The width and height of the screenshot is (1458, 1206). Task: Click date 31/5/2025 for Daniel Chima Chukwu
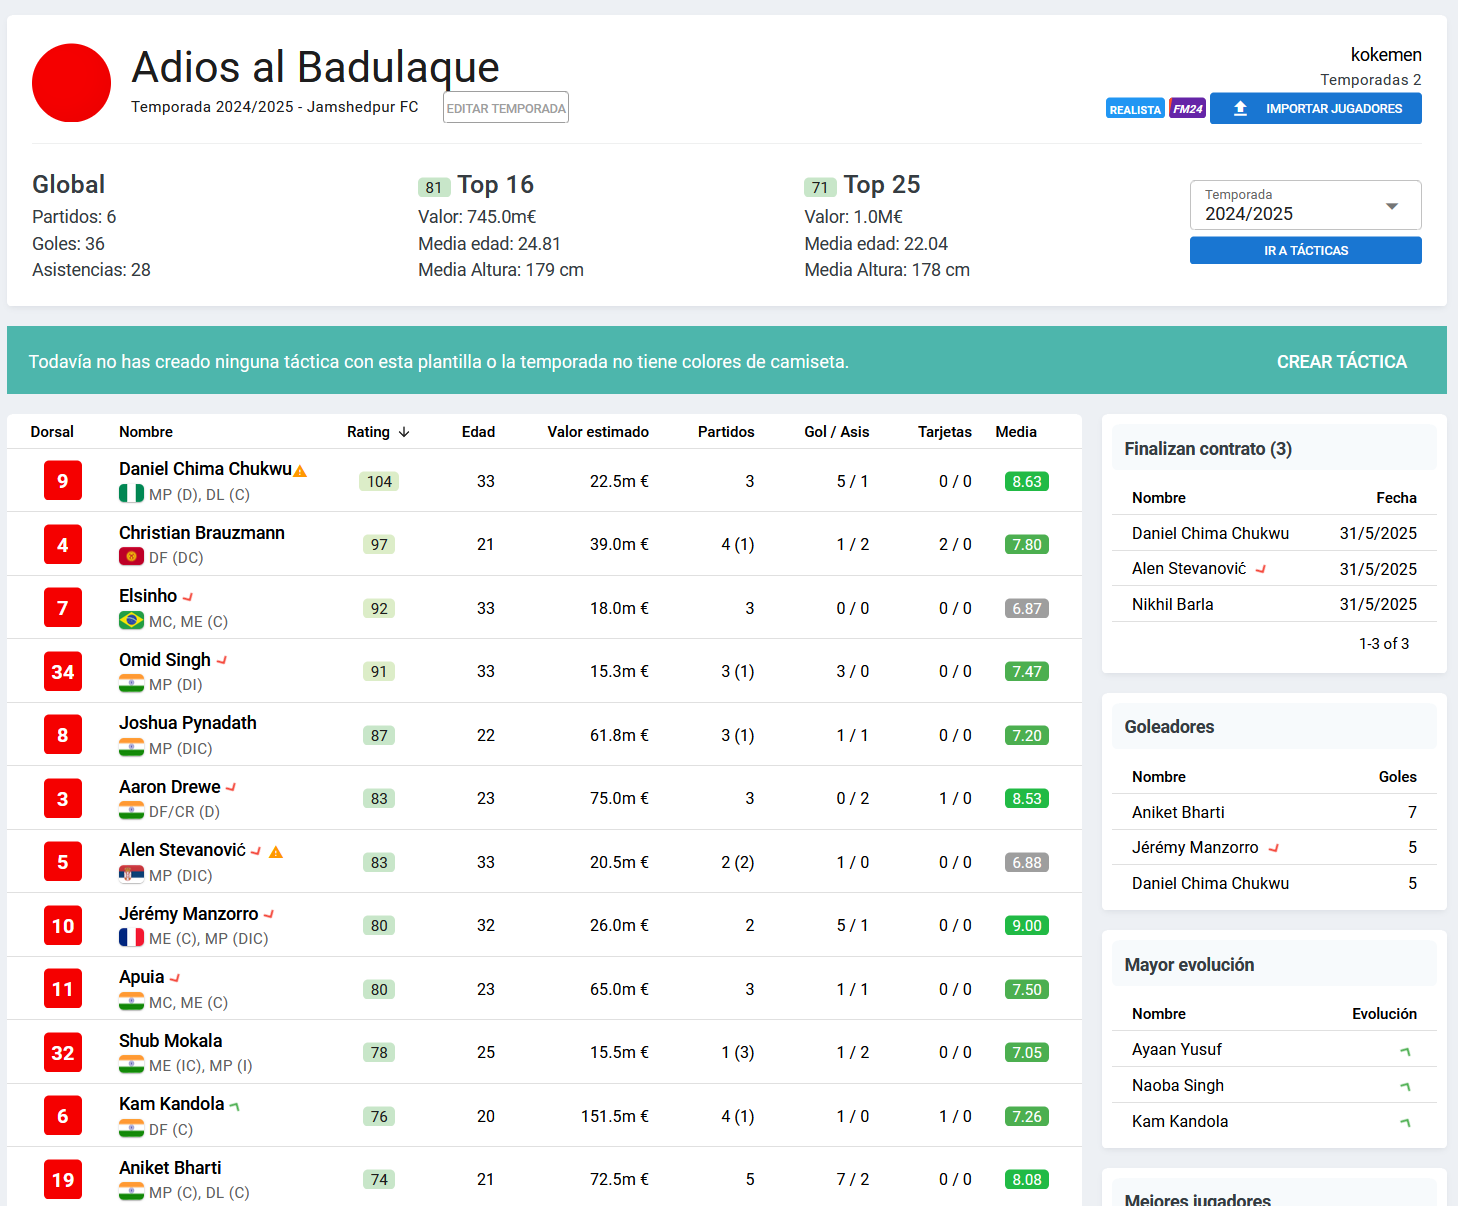coord(1378,533)
